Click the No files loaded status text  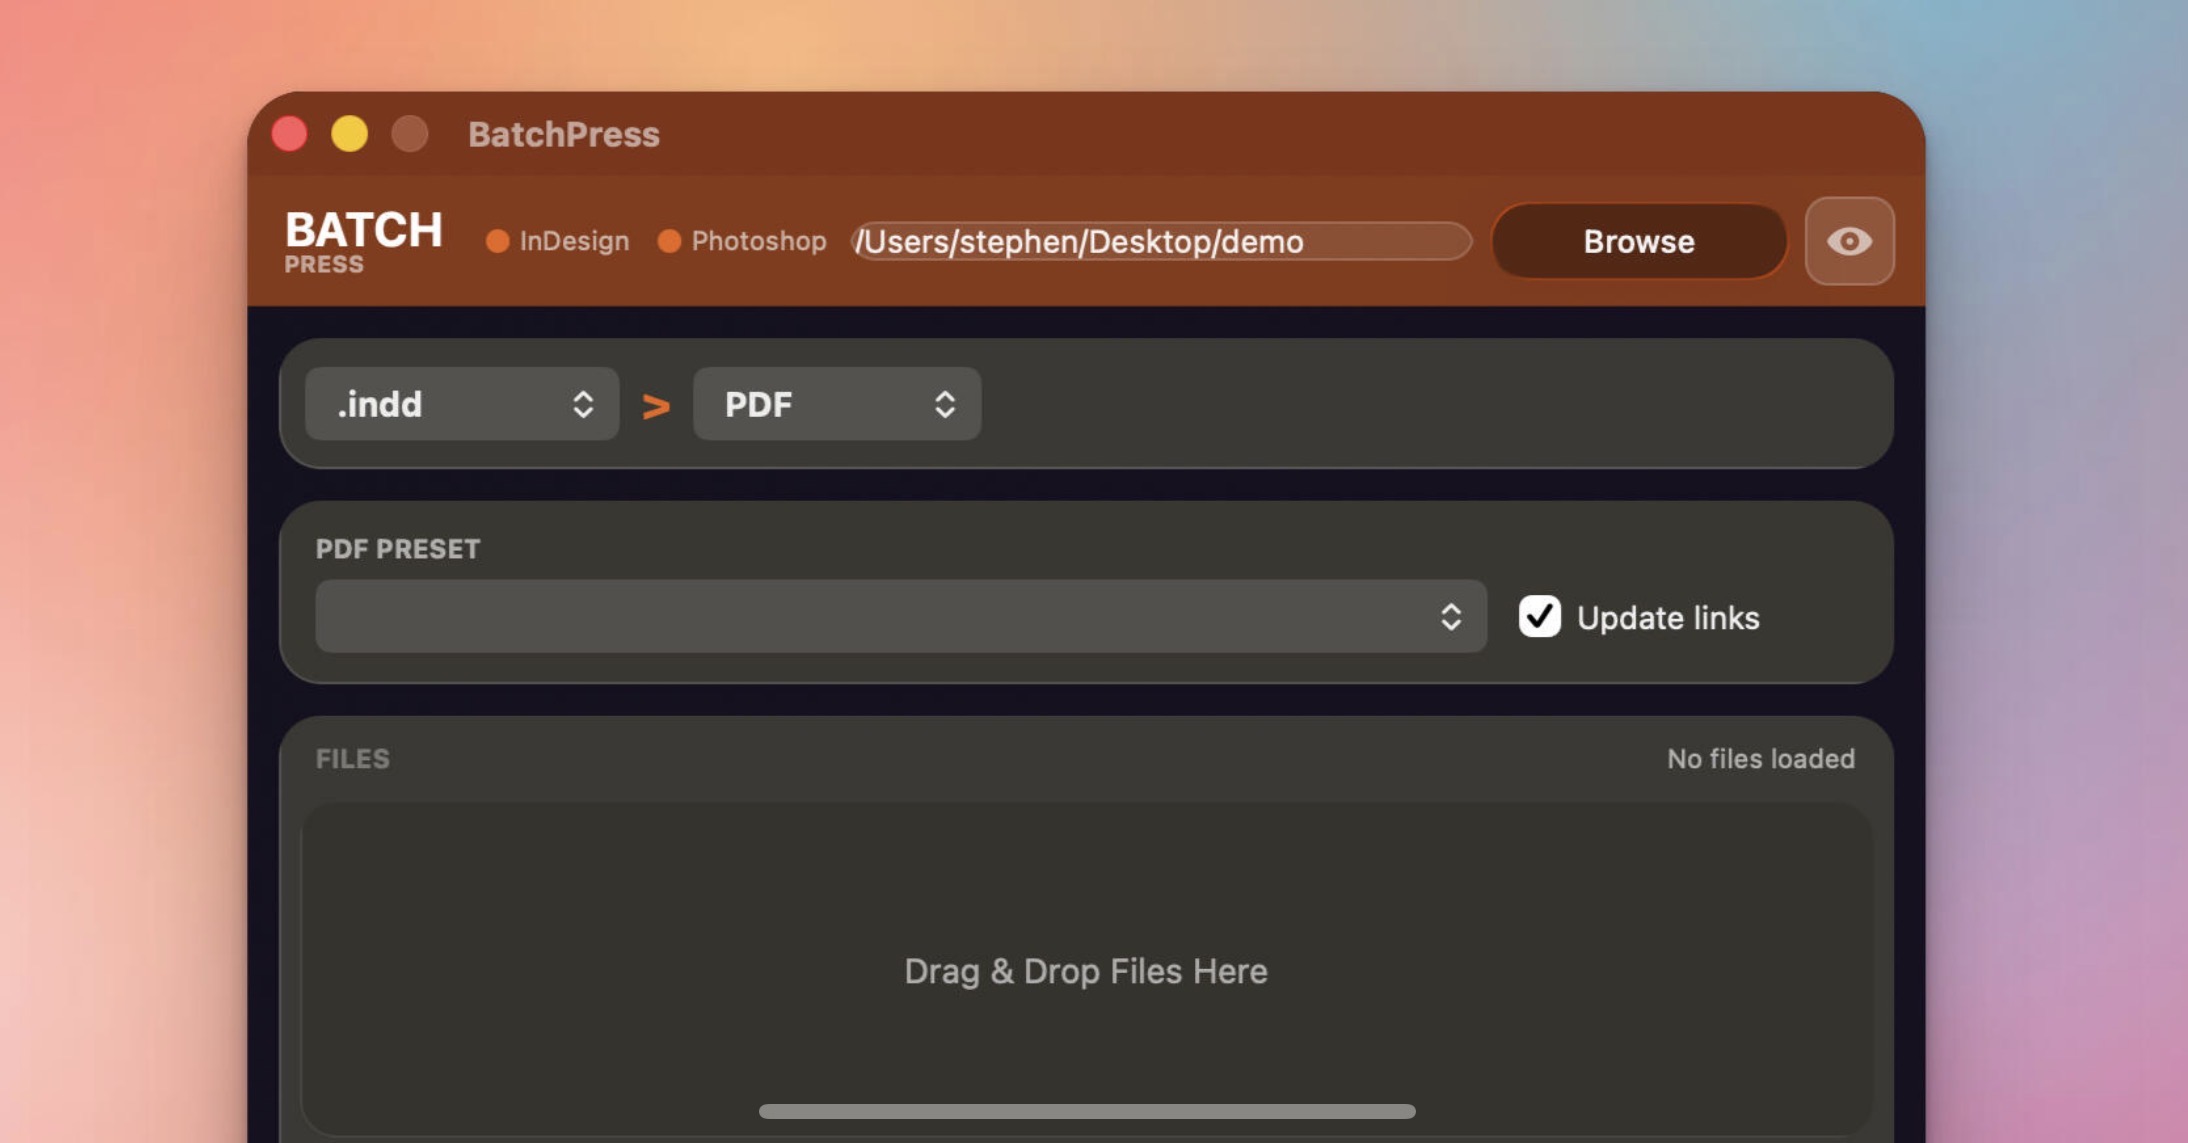[x=1761, y=758]
